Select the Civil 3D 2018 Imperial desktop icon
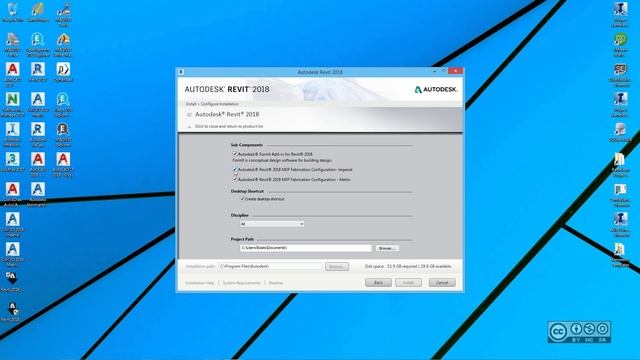This screenshot has width=640, height=360. click(13, 224)
